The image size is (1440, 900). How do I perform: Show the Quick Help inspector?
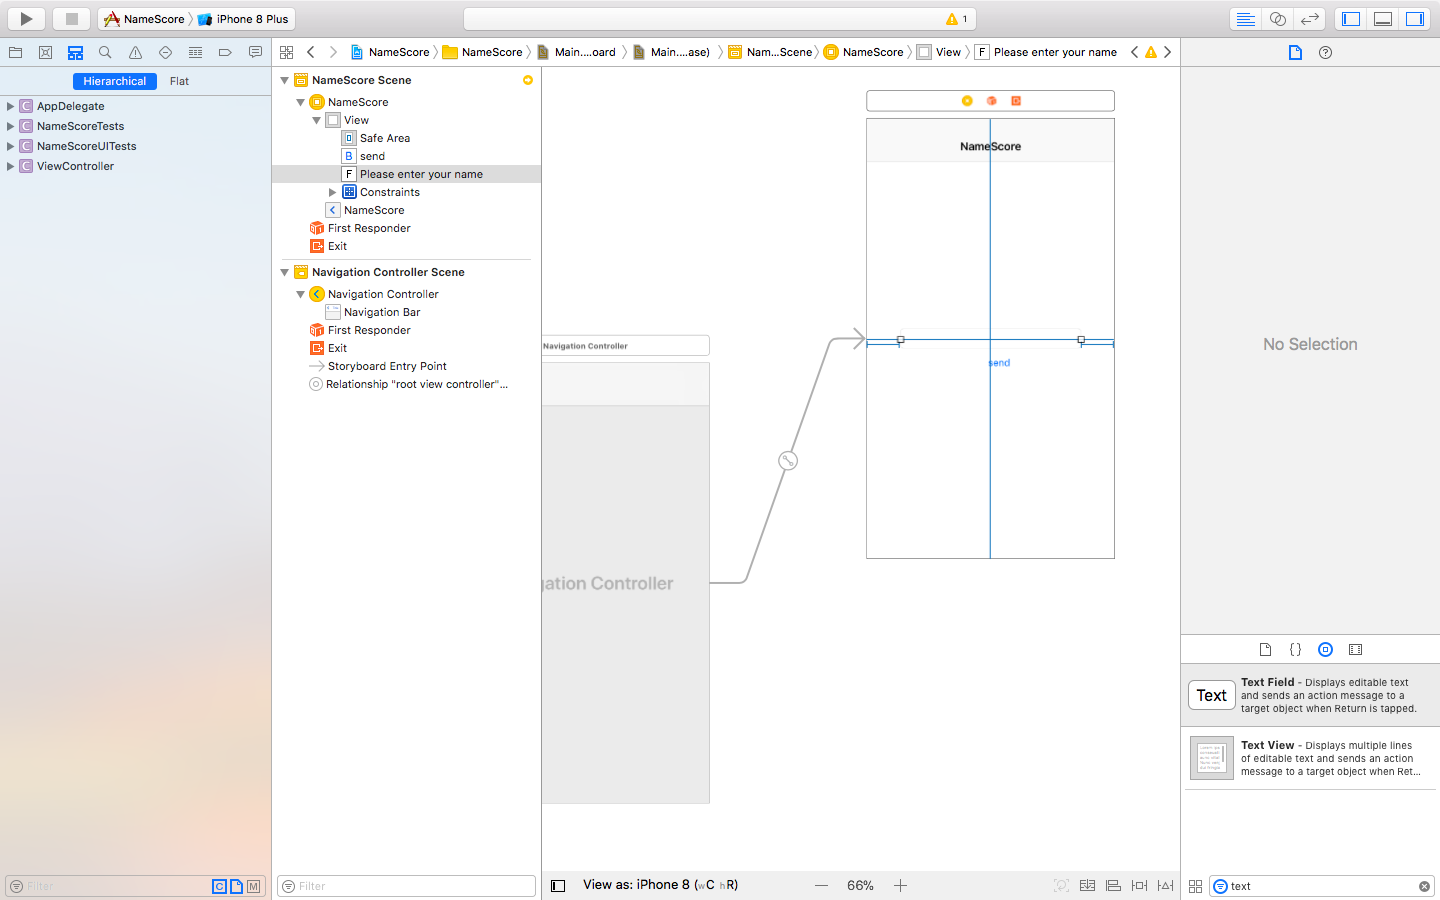pyautogui.click(x=1325, y=52)
